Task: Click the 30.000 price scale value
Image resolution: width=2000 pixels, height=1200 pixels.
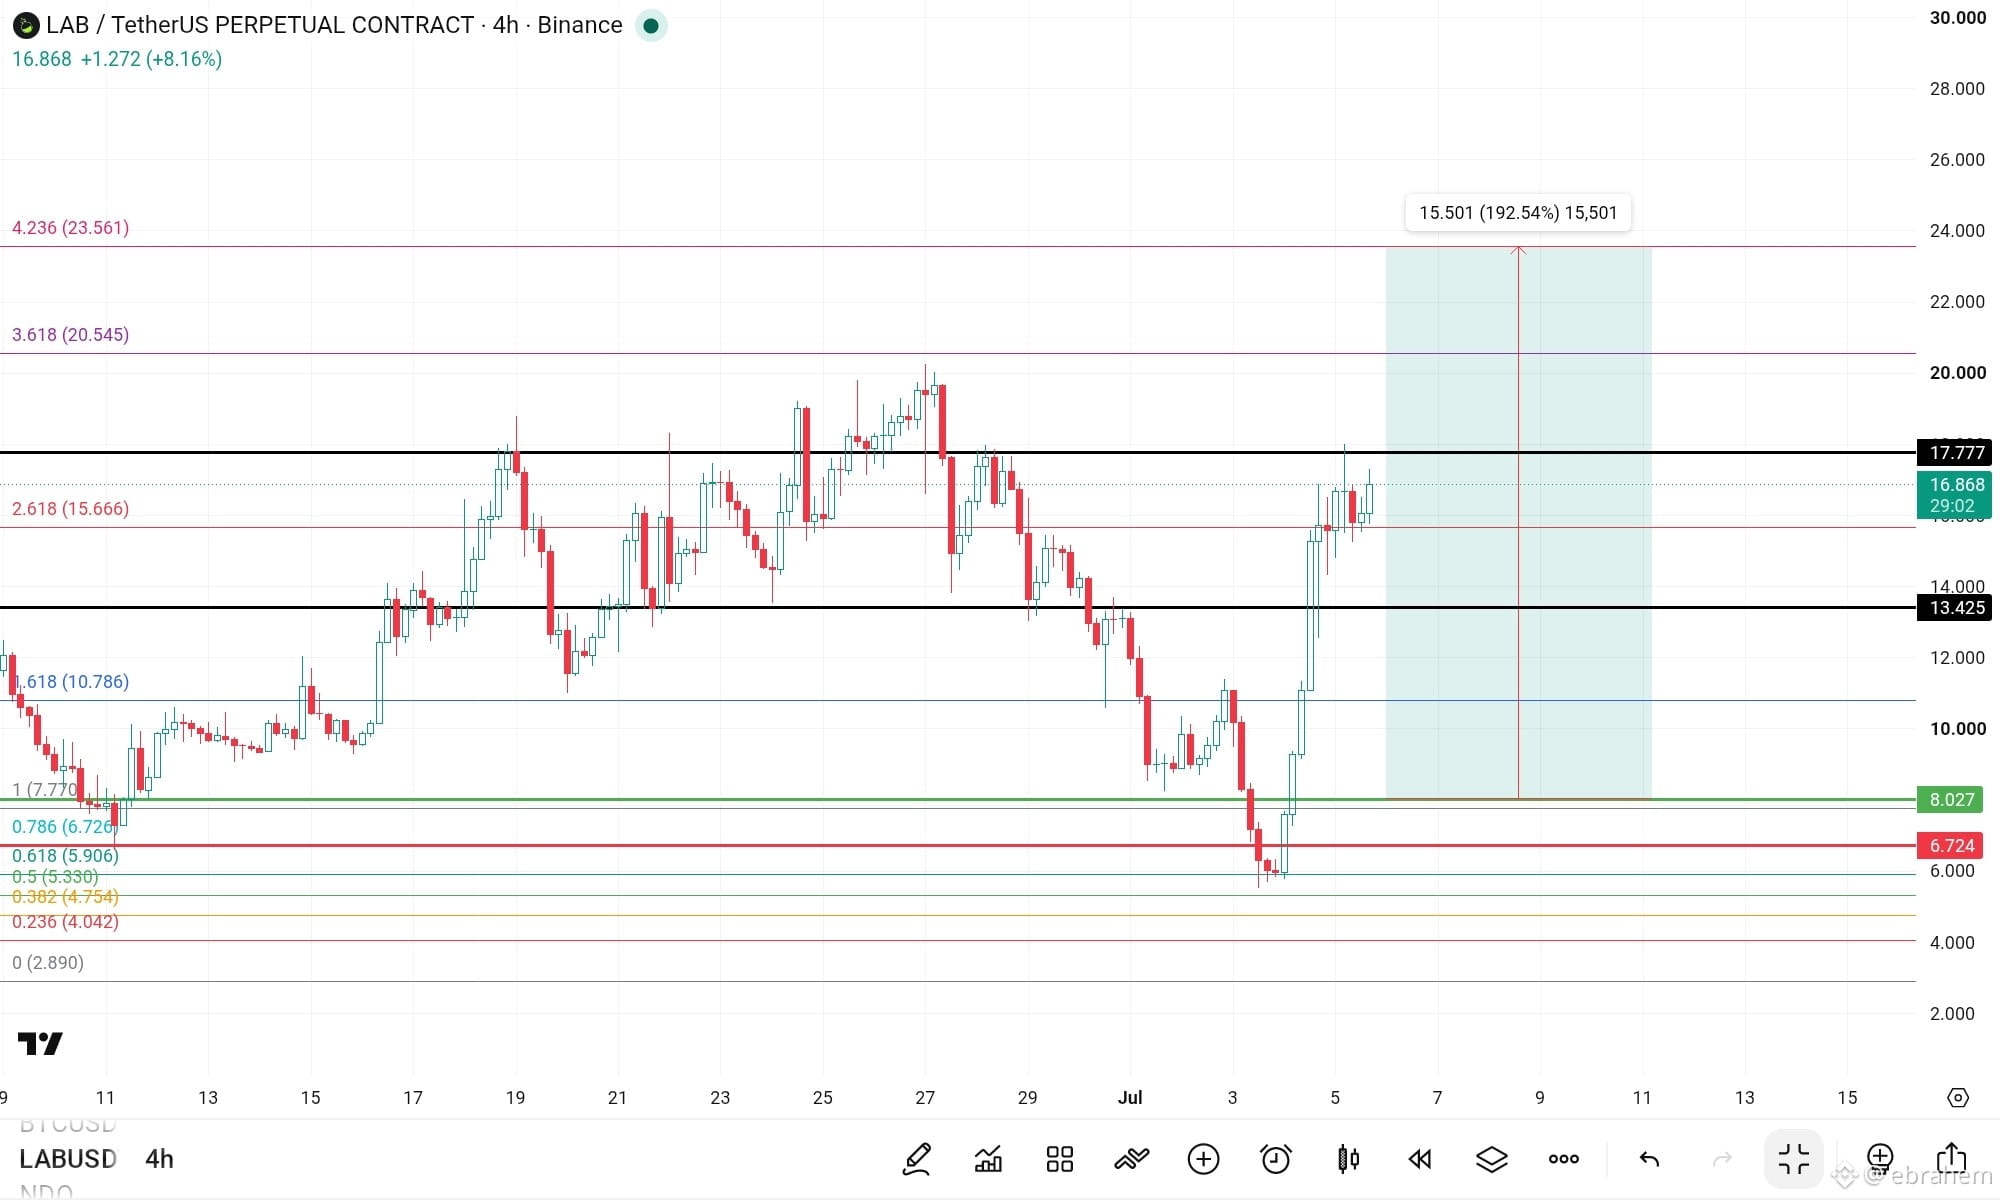Action: tap(1957, 18)
